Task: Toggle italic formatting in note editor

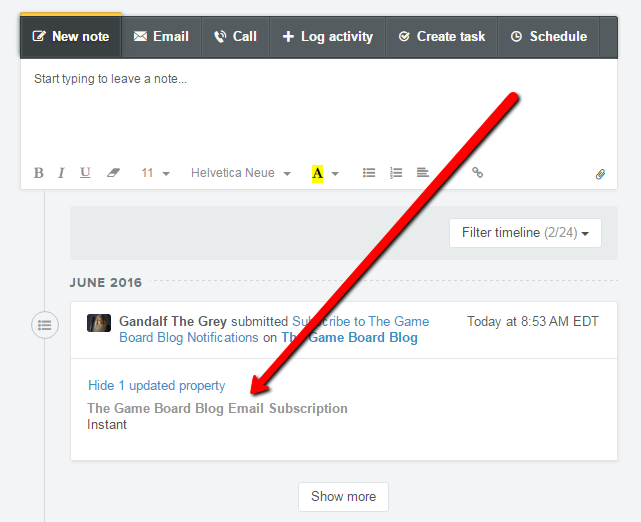Action: point(61,173)
